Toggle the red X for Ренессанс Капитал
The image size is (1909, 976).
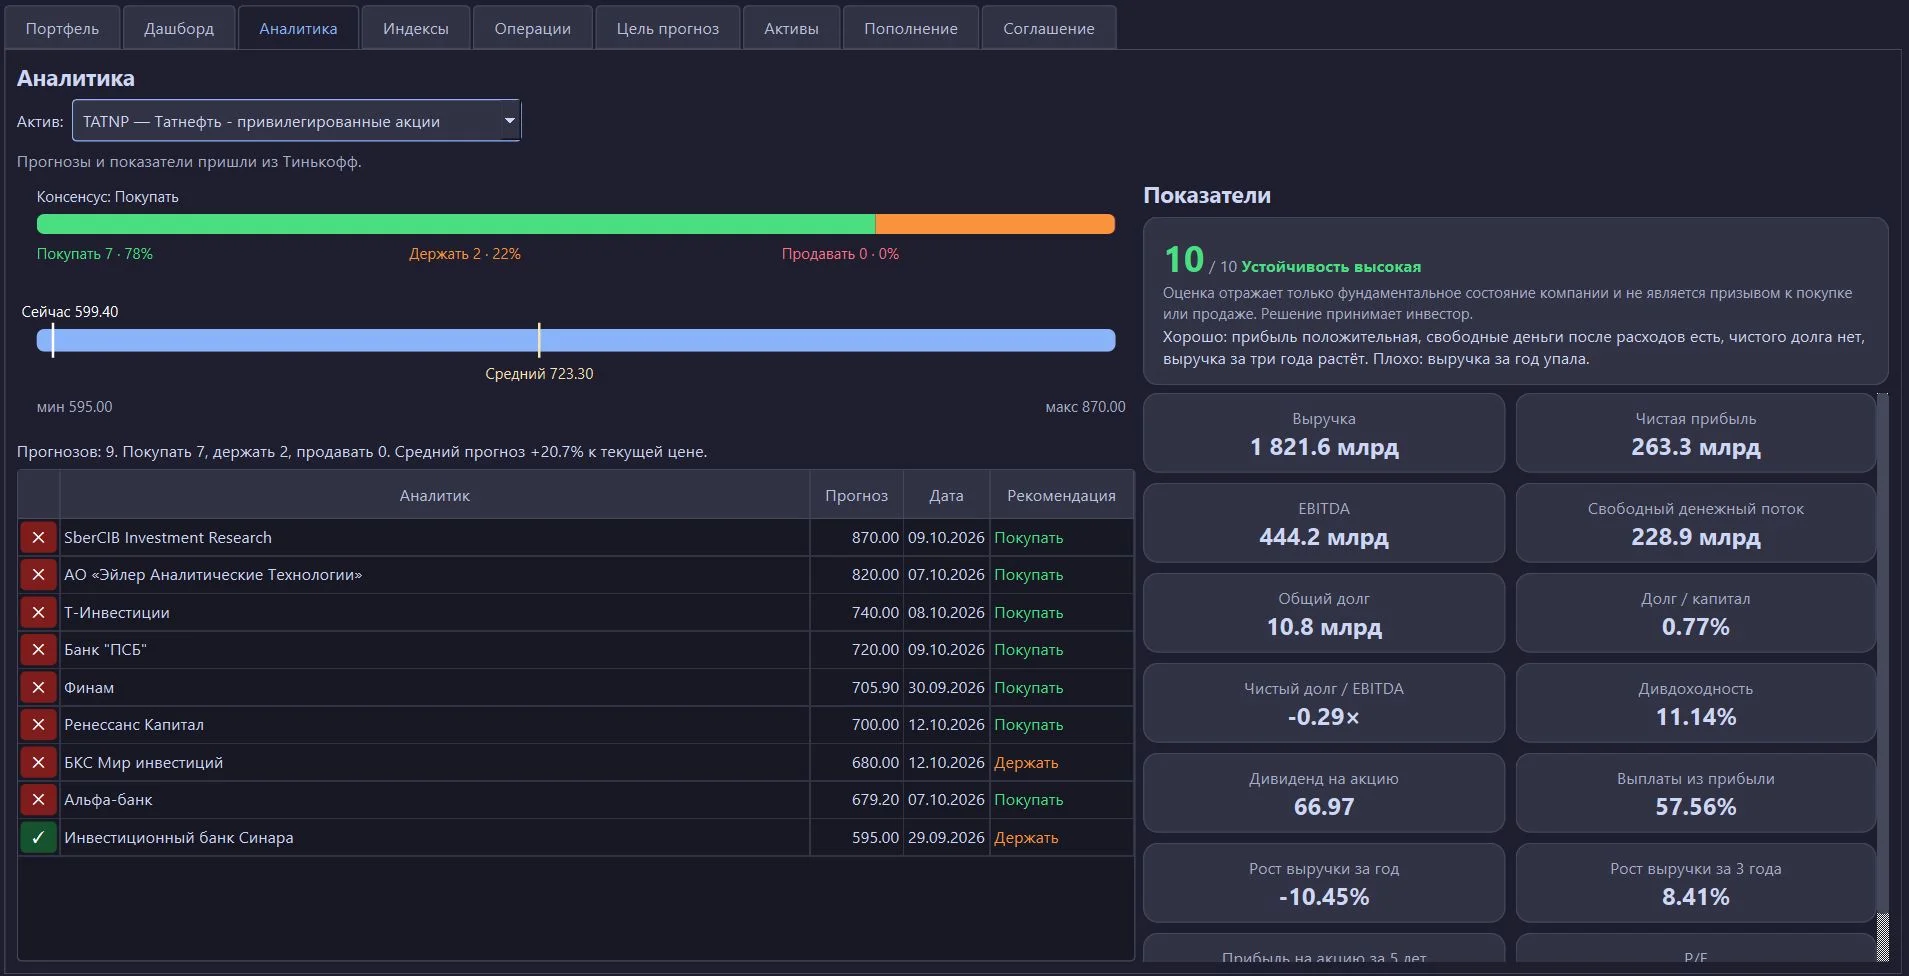click(38, 725)
